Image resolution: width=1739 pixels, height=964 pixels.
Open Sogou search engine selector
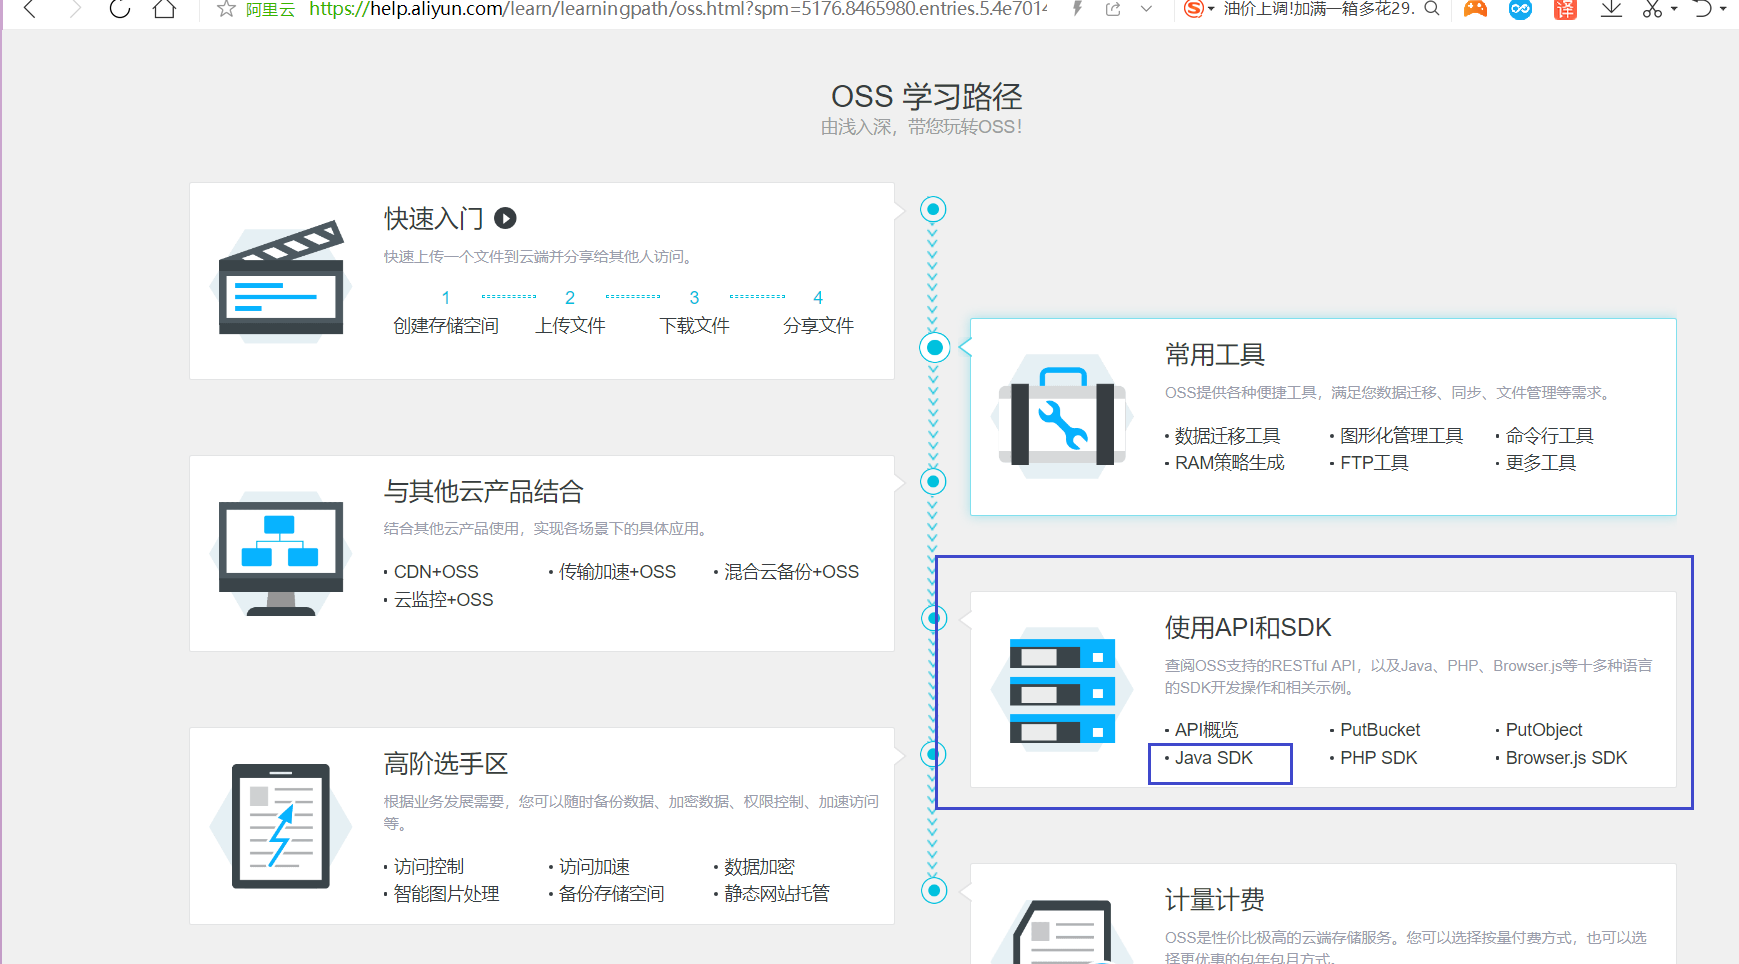pyautogui.click(x=1198, y=9)
